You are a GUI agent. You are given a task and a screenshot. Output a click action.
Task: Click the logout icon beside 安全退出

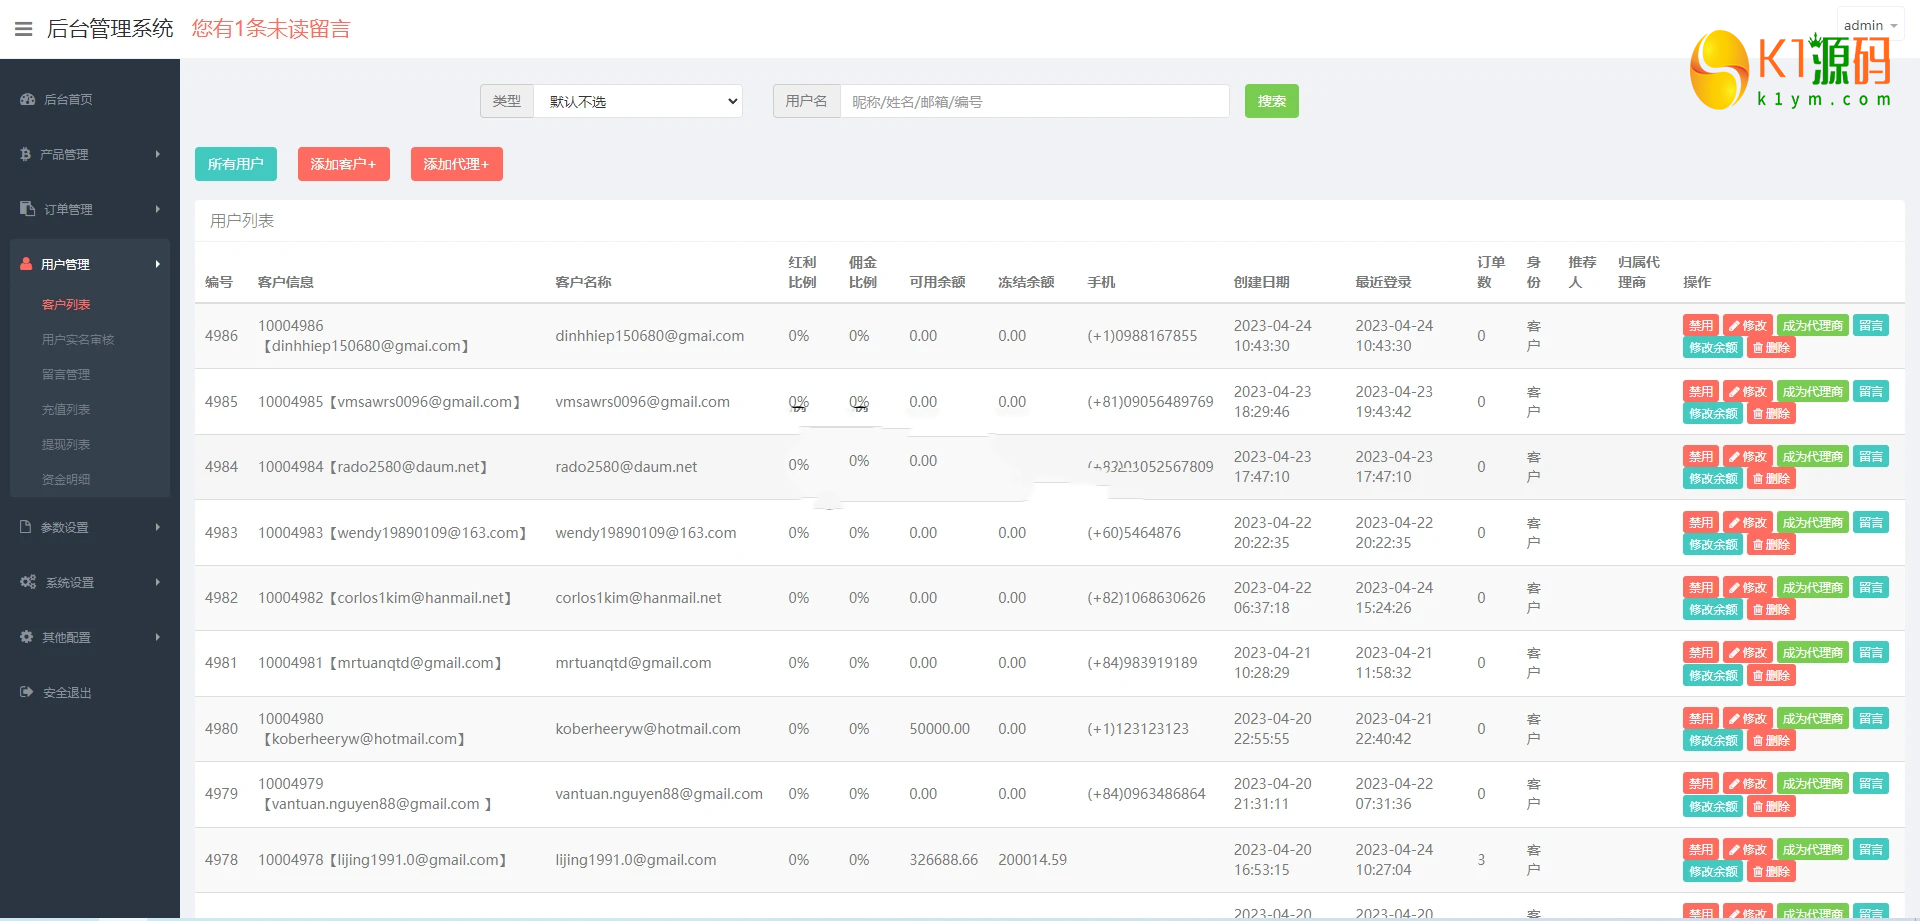(x=26, y=692)
